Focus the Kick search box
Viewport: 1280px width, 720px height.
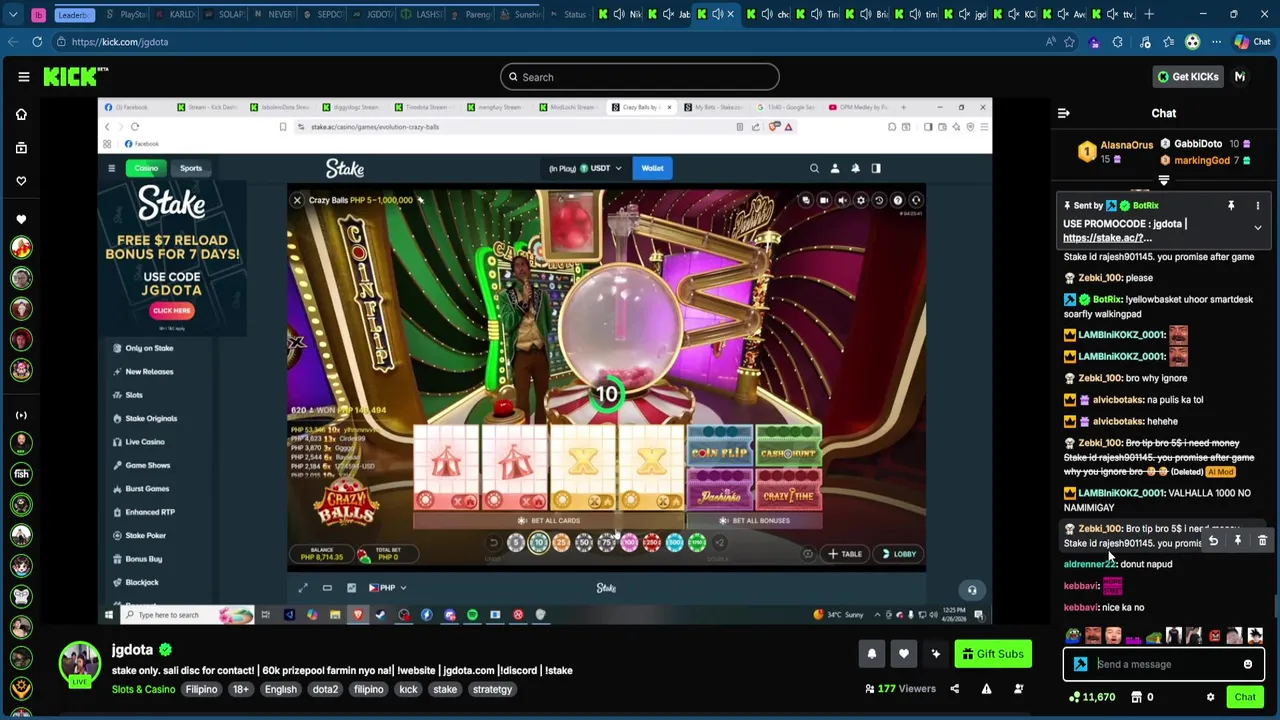click(640, 77)
